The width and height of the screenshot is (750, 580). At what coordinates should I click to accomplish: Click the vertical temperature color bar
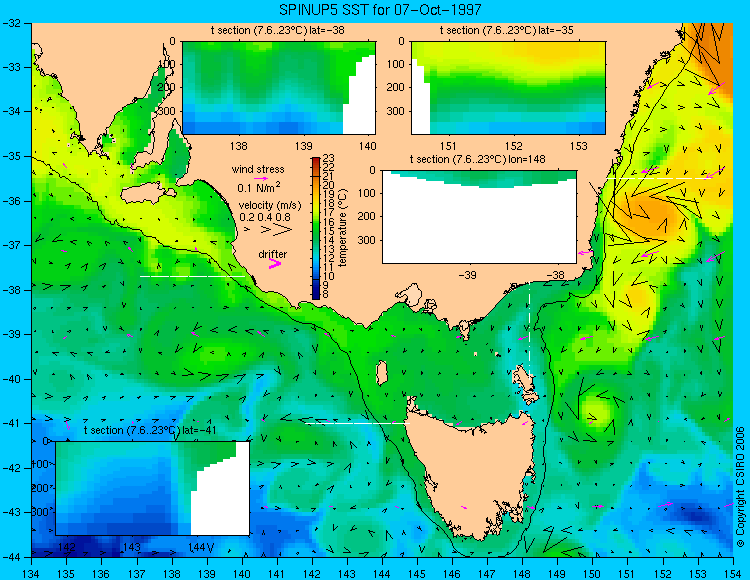click(x=316, y=228)
